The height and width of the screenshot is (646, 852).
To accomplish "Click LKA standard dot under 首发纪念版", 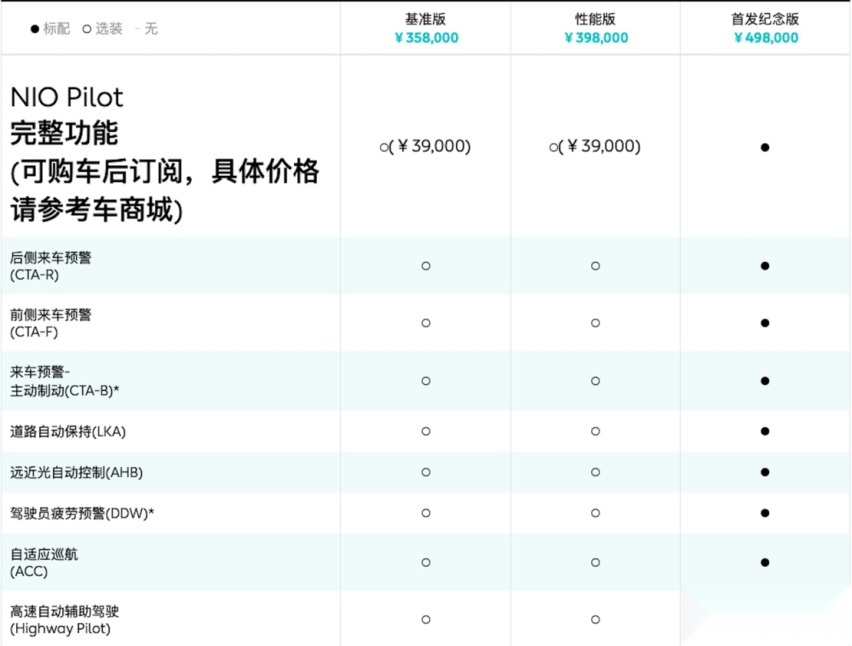I will pos(765,431).
